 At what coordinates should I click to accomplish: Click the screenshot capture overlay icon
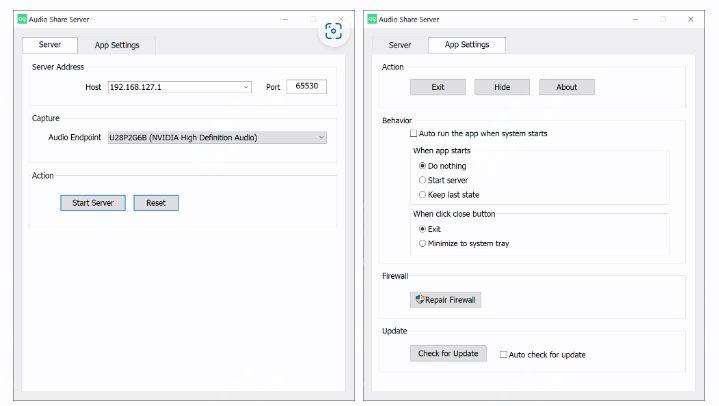333,31
